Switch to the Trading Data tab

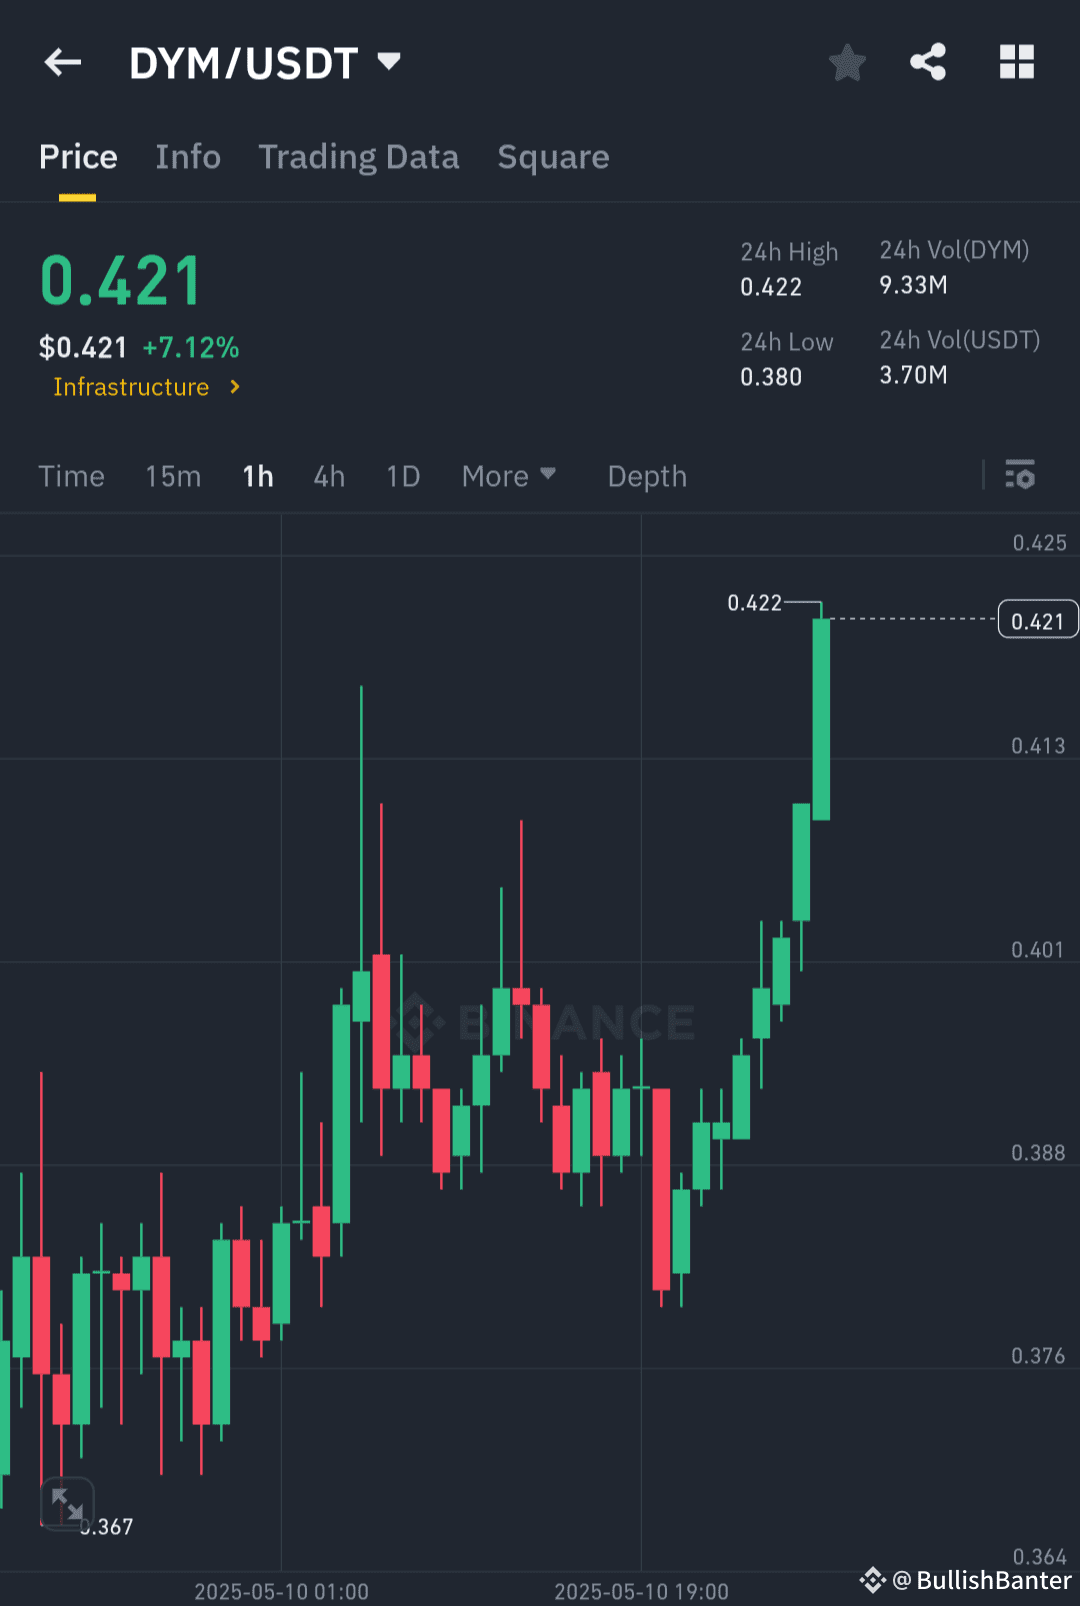[x=359, y=157]
